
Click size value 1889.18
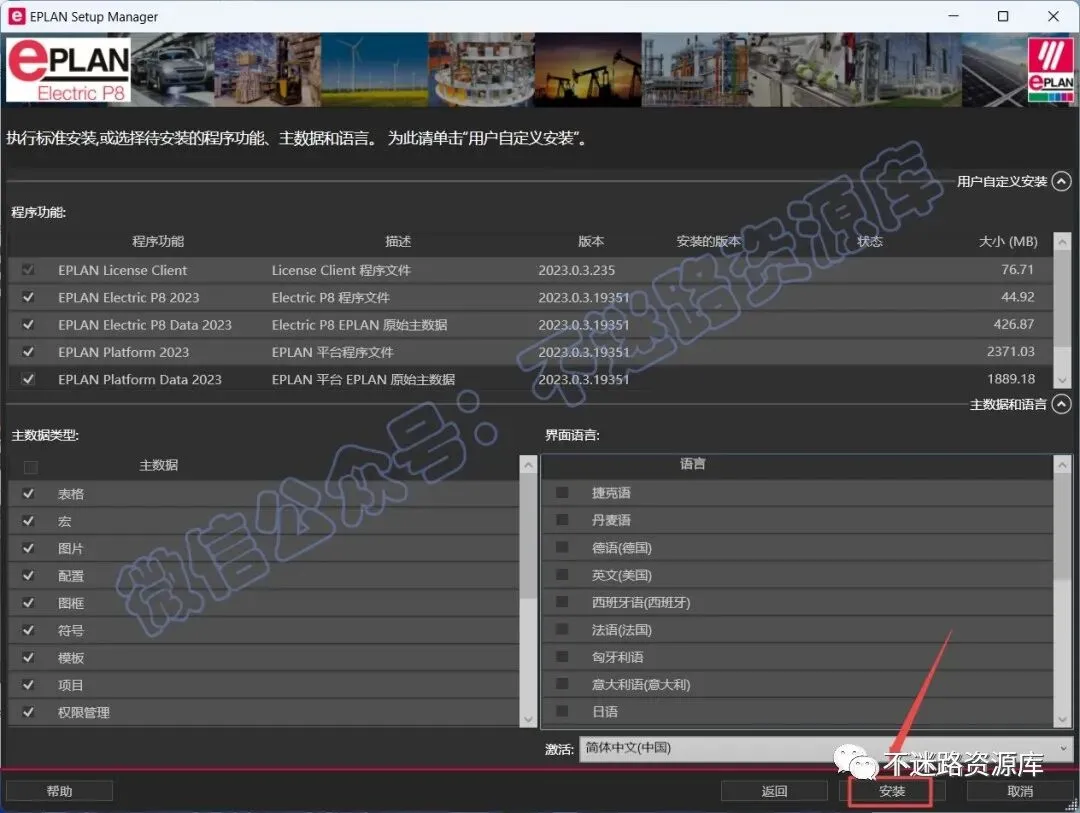1010,378
